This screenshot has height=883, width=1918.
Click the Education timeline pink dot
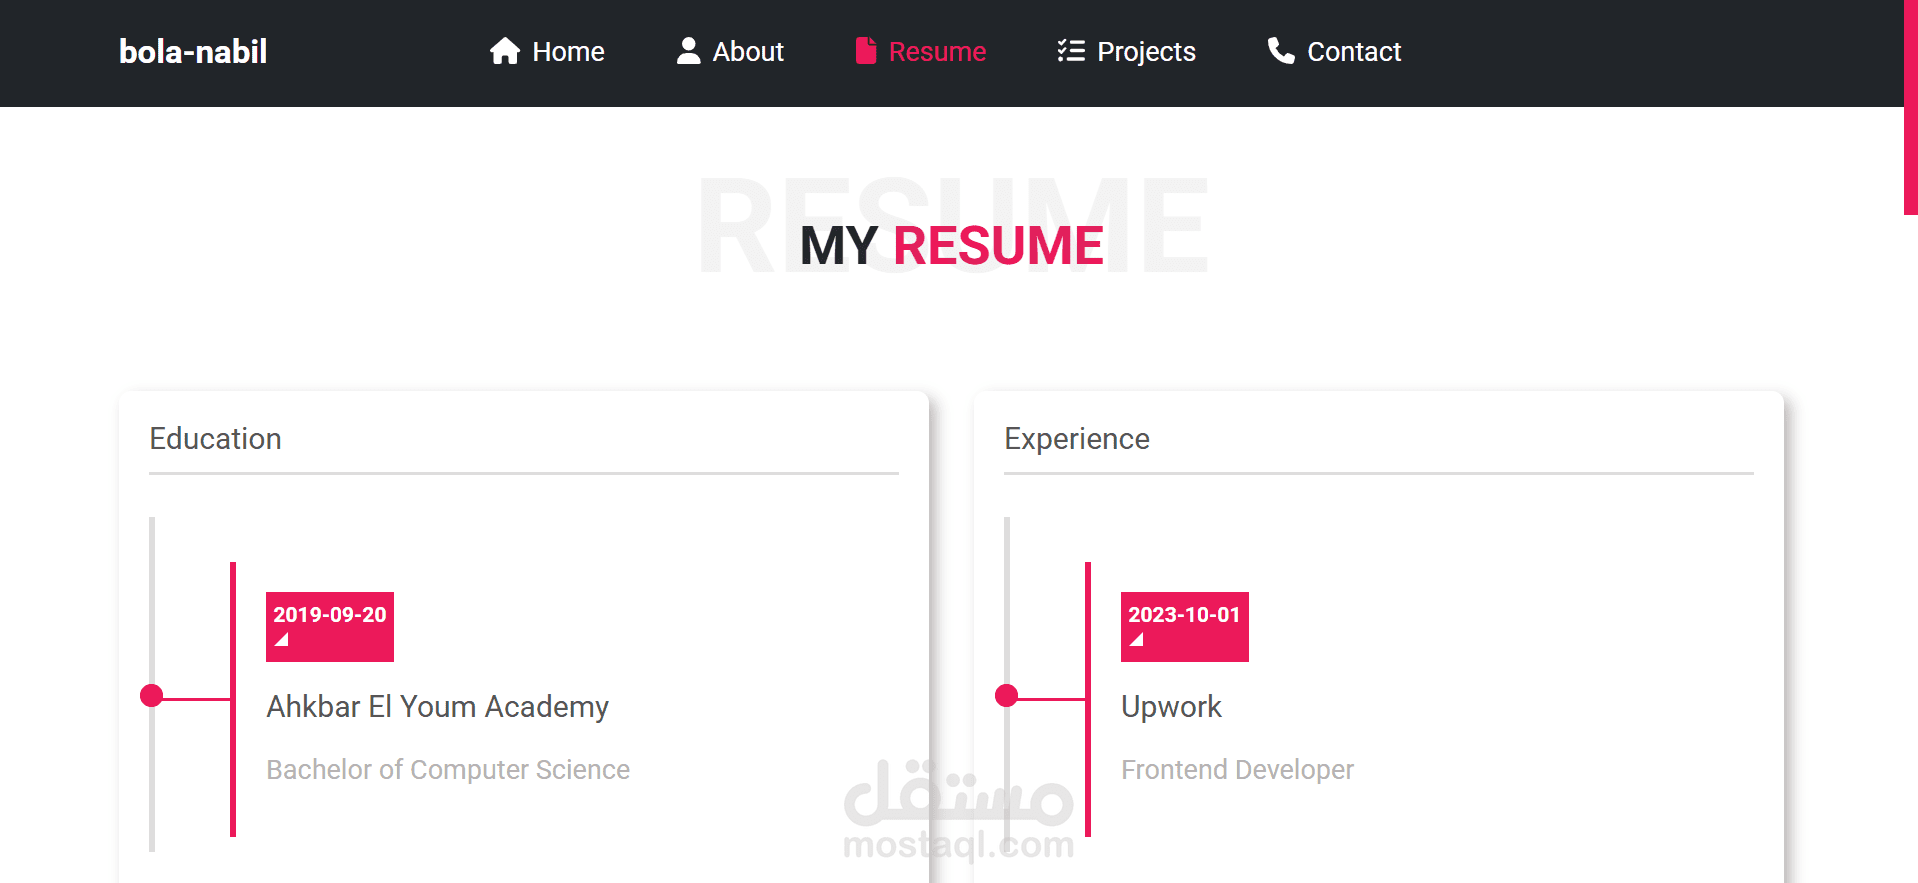point(152,696)
